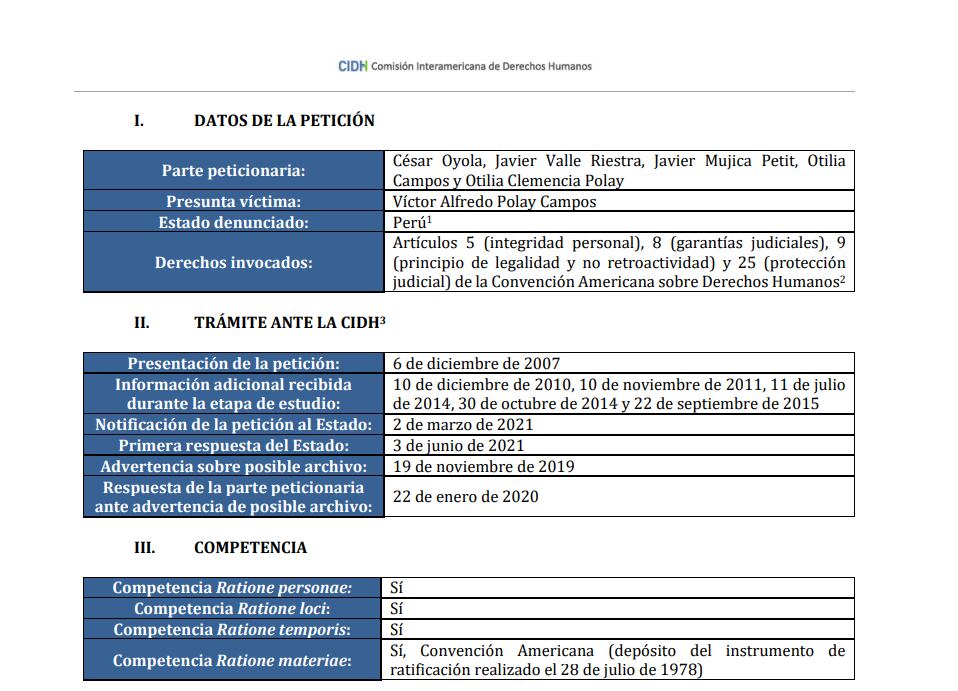This screenshot has width=958, height=691.
Task: Click the 'DATOS DE LA PETICIÓN' heading
Action: click(284, 121)
